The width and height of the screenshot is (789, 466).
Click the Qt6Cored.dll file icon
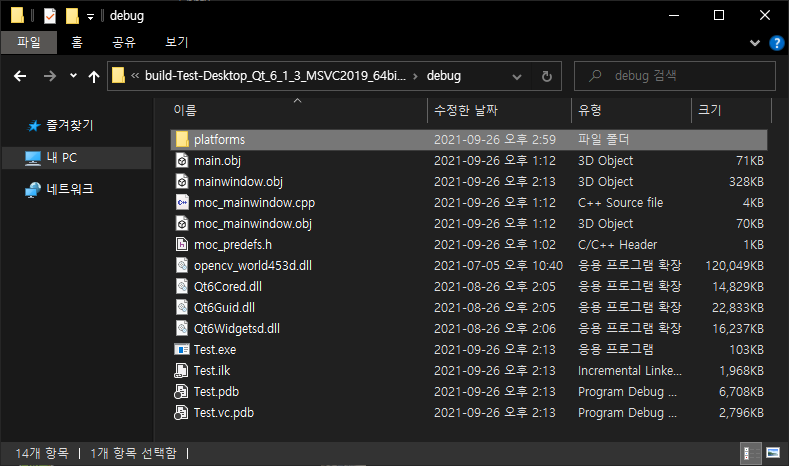coord(182,286)
